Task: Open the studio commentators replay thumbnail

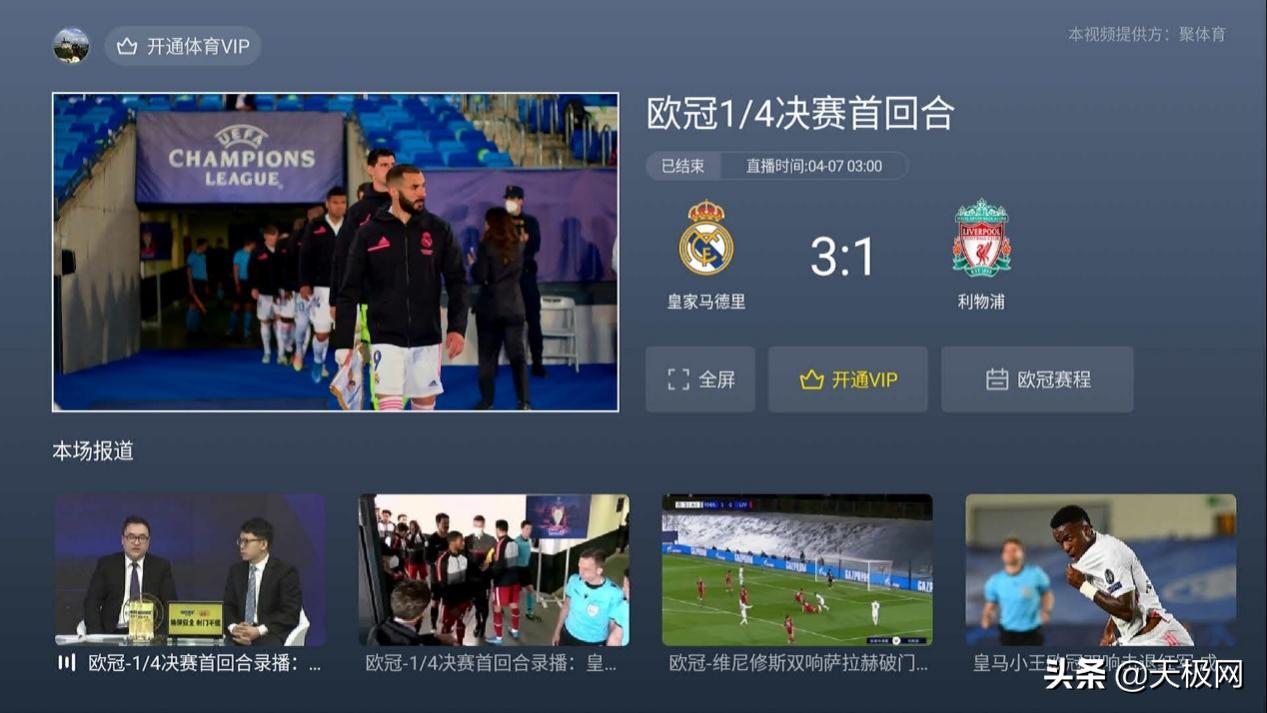Action: [x=190, y=570]
